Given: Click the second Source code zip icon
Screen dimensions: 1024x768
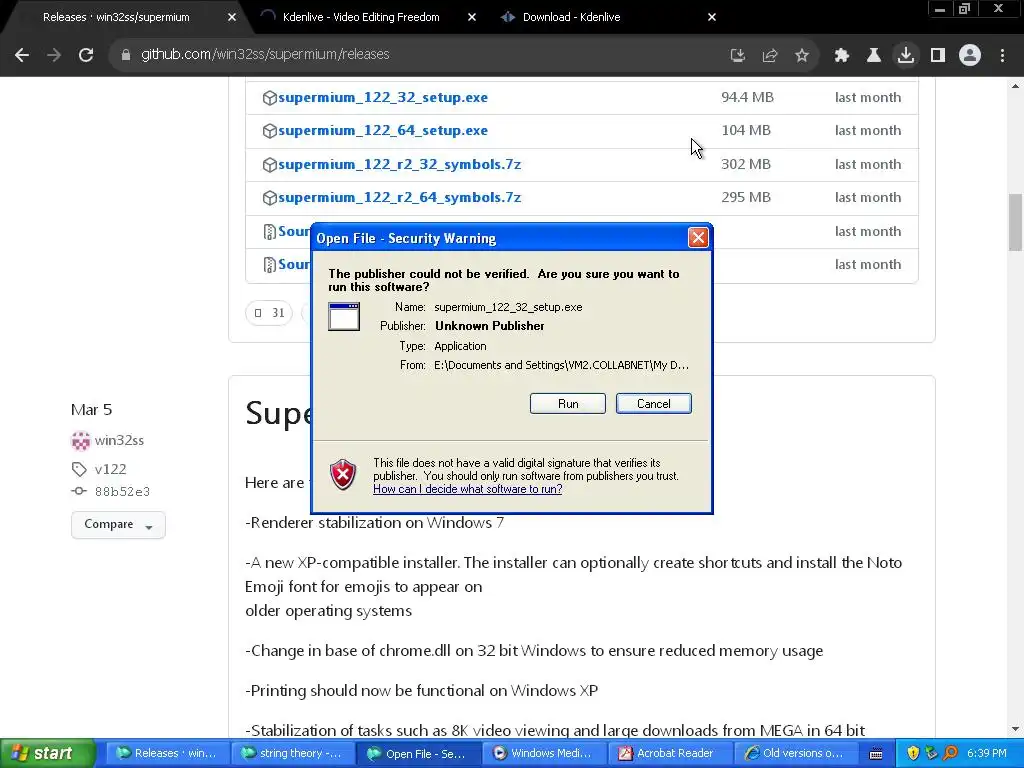Looking at the screenshot, I should point(269,264).
